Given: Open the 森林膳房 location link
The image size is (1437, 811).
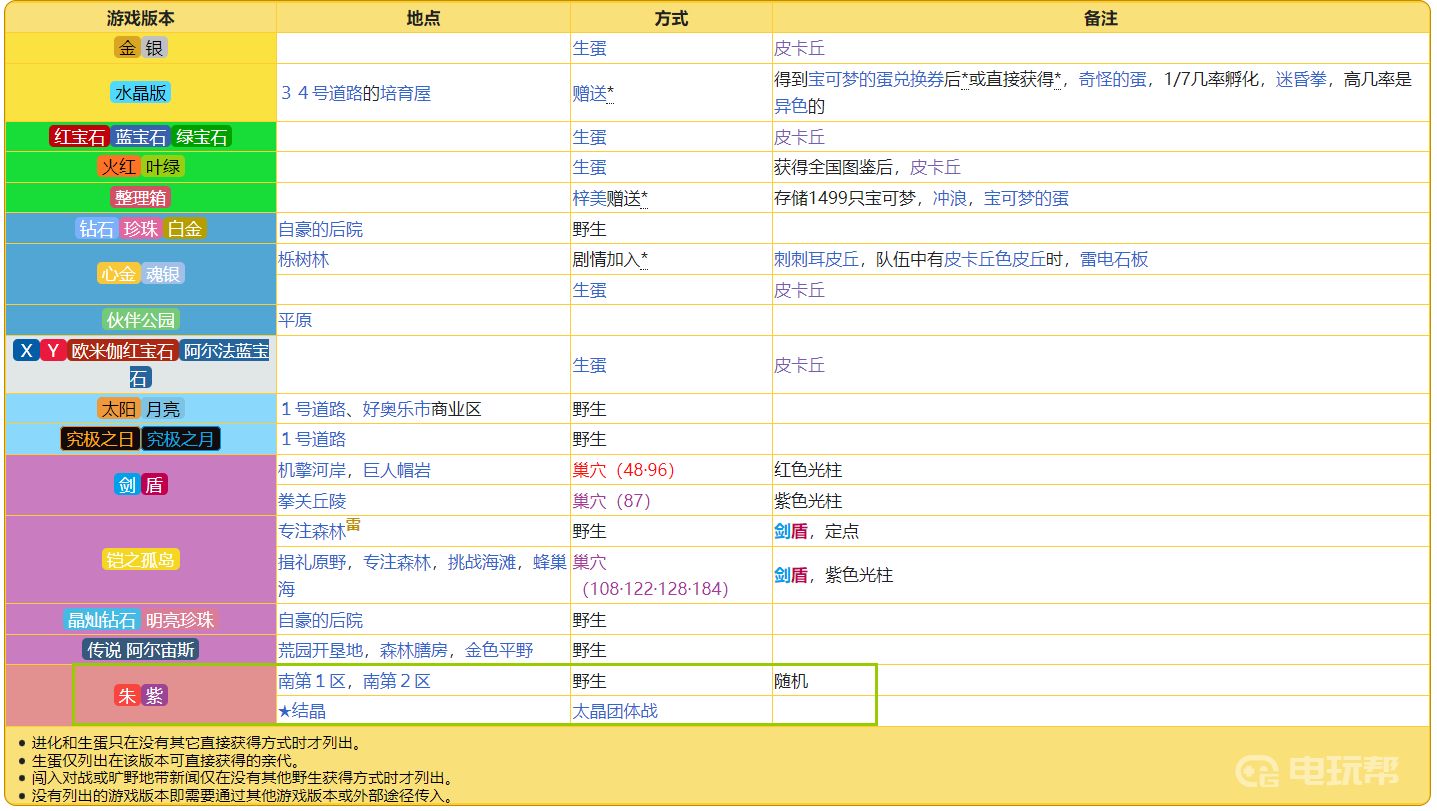Looking at the screenshot, I should (x=414, y=650).
